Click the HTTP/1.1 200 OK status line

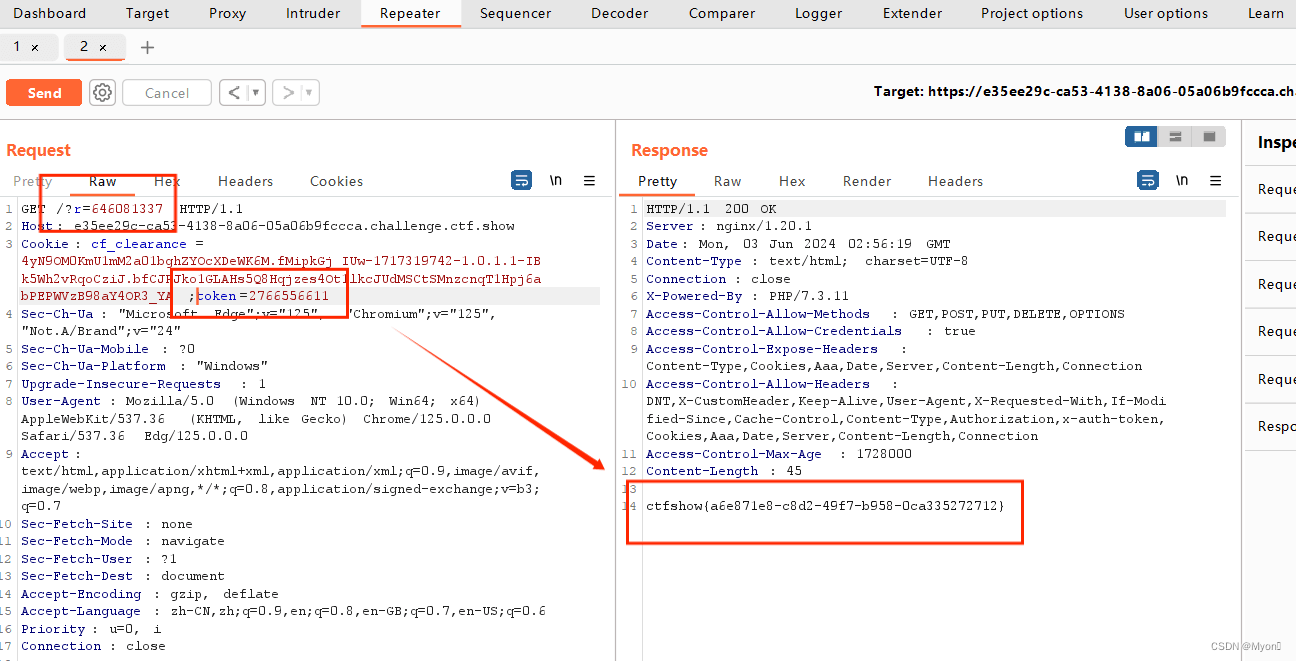pyautogui.click(x=711, y=209)
